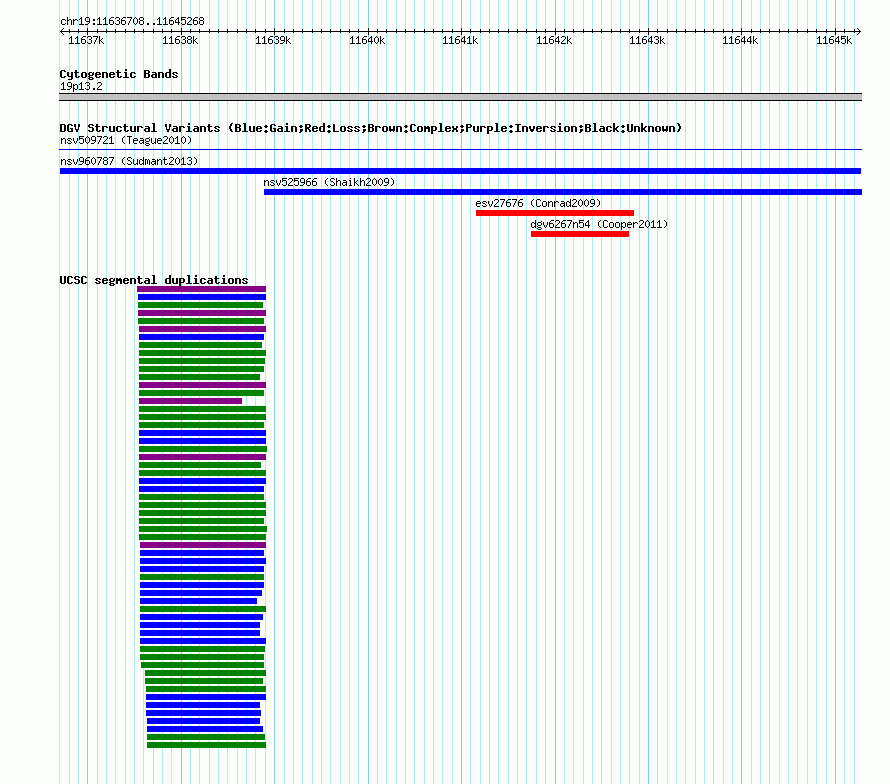Click the 11641k ruler position
This screenshot has width=890, height=784.
point(460,40)
